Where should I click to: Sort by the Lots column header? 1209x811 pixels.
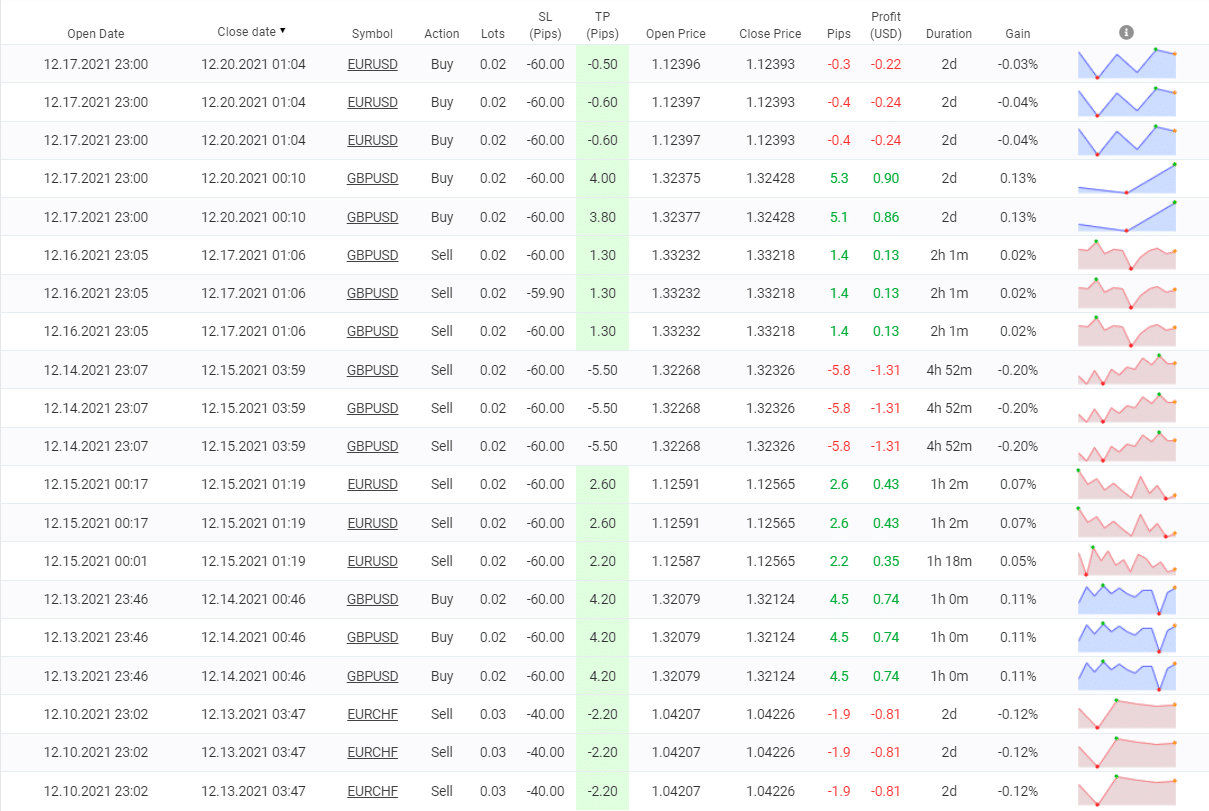point(492,33)
